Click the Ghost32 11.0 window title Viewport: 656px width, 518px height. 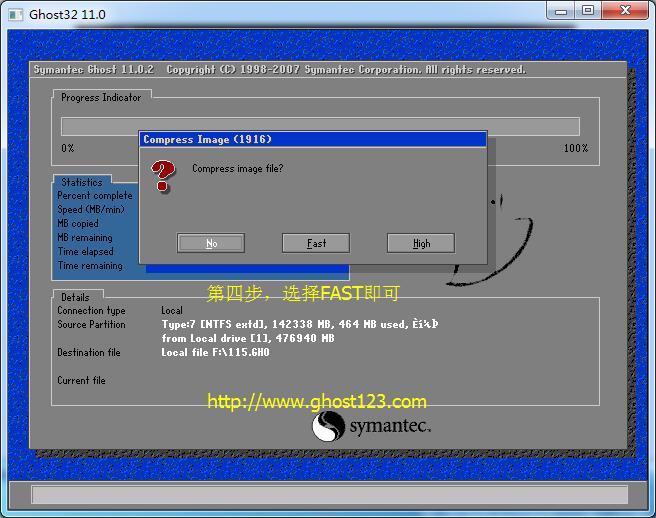(x=67, y=15)
